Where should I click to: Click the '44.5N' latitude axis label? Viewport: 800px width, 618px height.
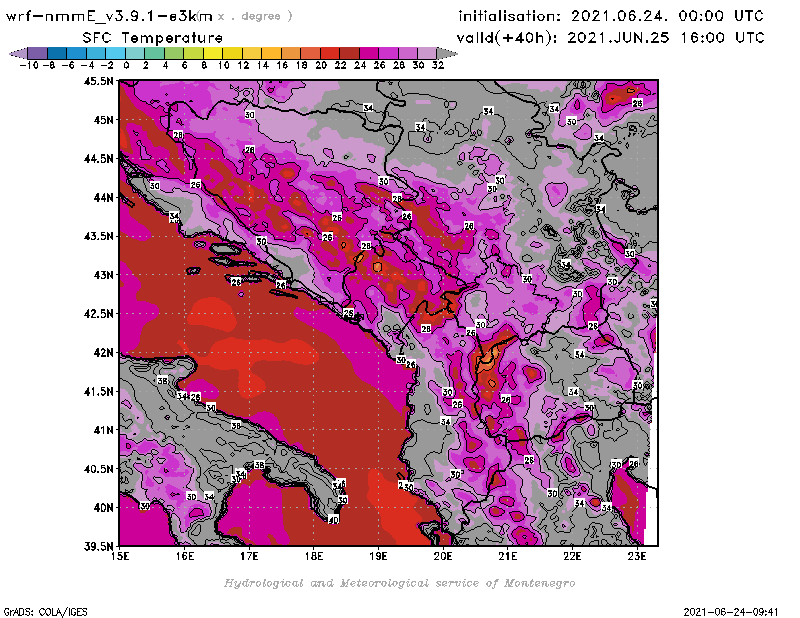pos(98,159)
